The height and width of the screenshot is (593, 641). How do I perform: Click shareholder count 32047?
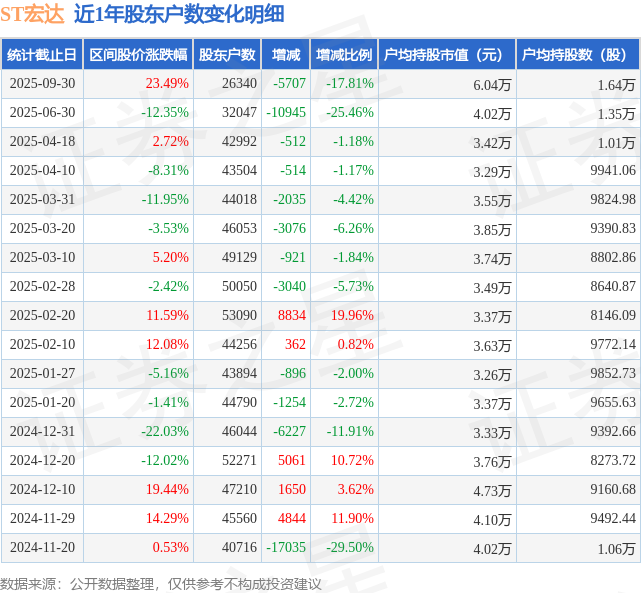(239, 112)
